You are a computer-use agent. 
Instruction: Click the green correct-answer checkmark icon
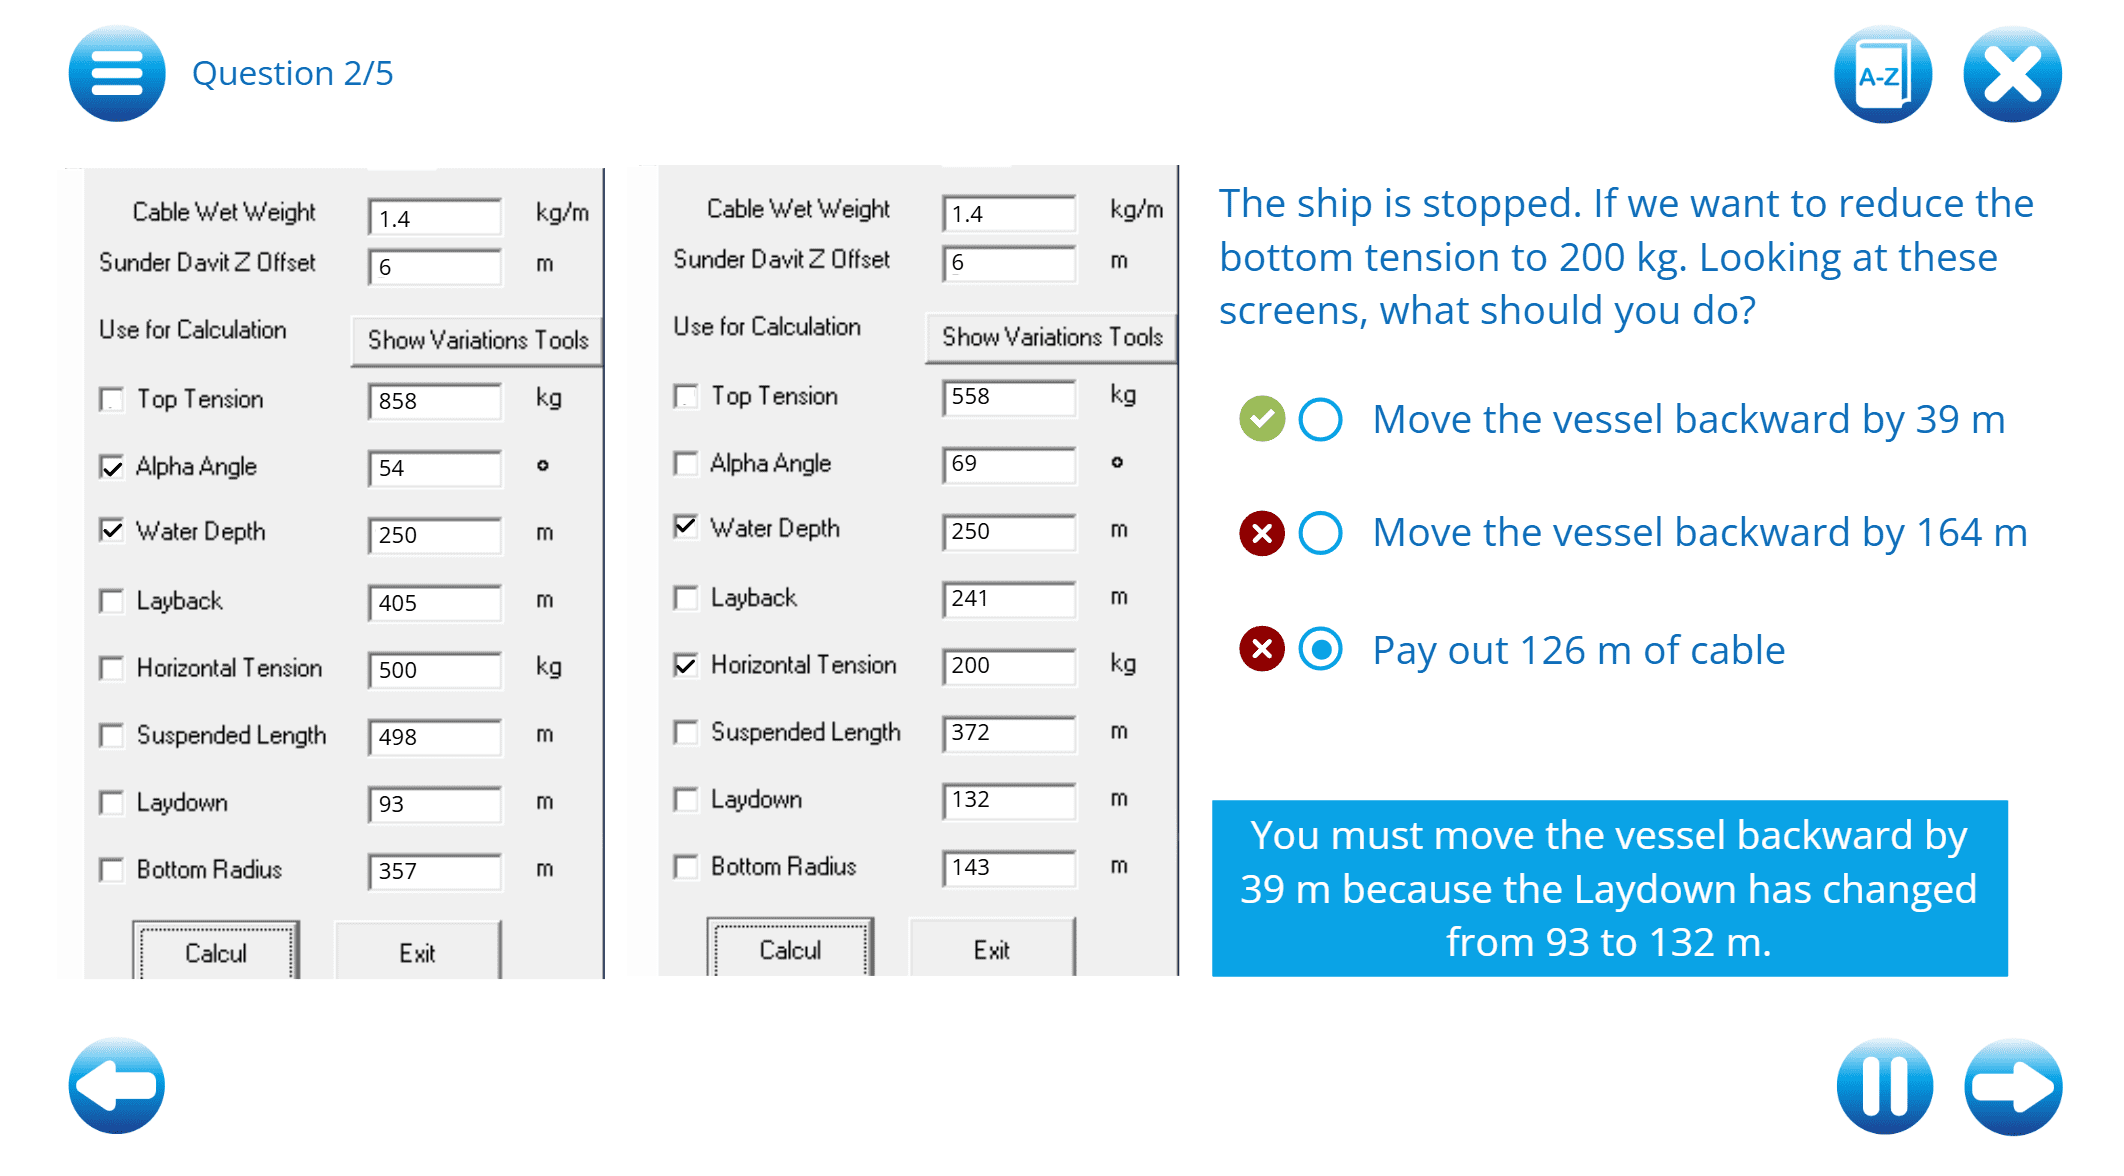pos(1262,419)
